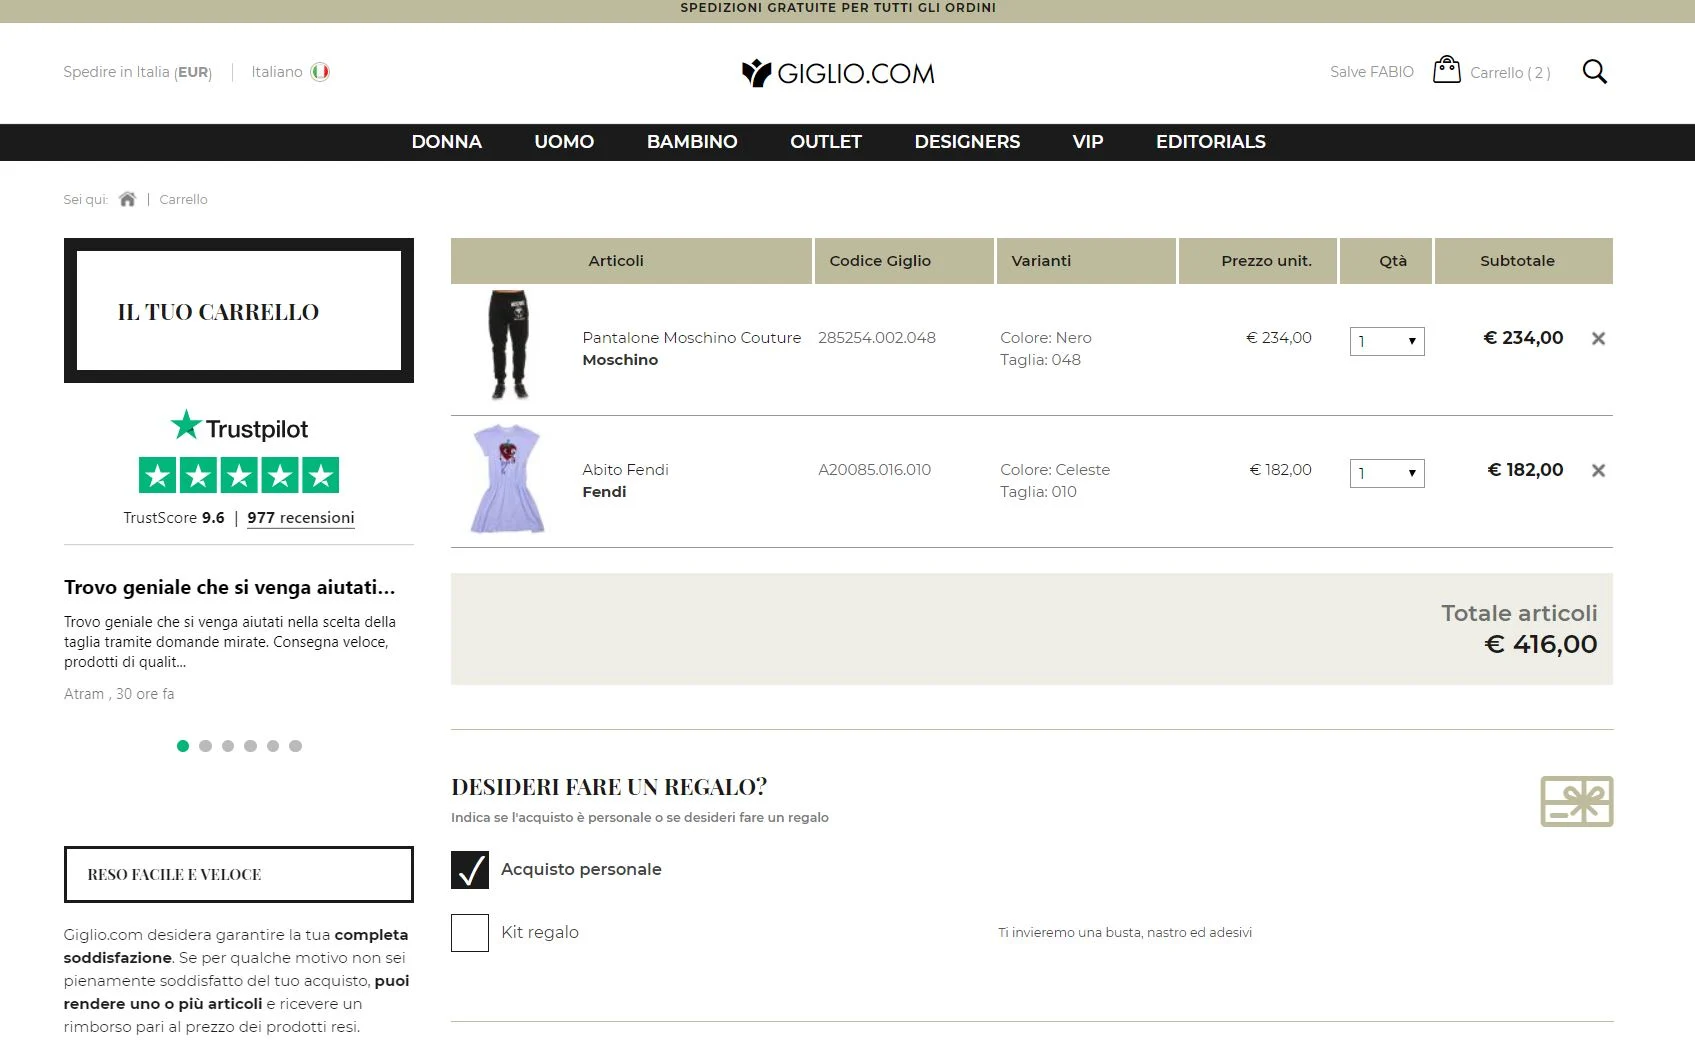Open the Moschino brand link
The height and width of the screenshot is (1047, 1695).
tap(620, 360)
